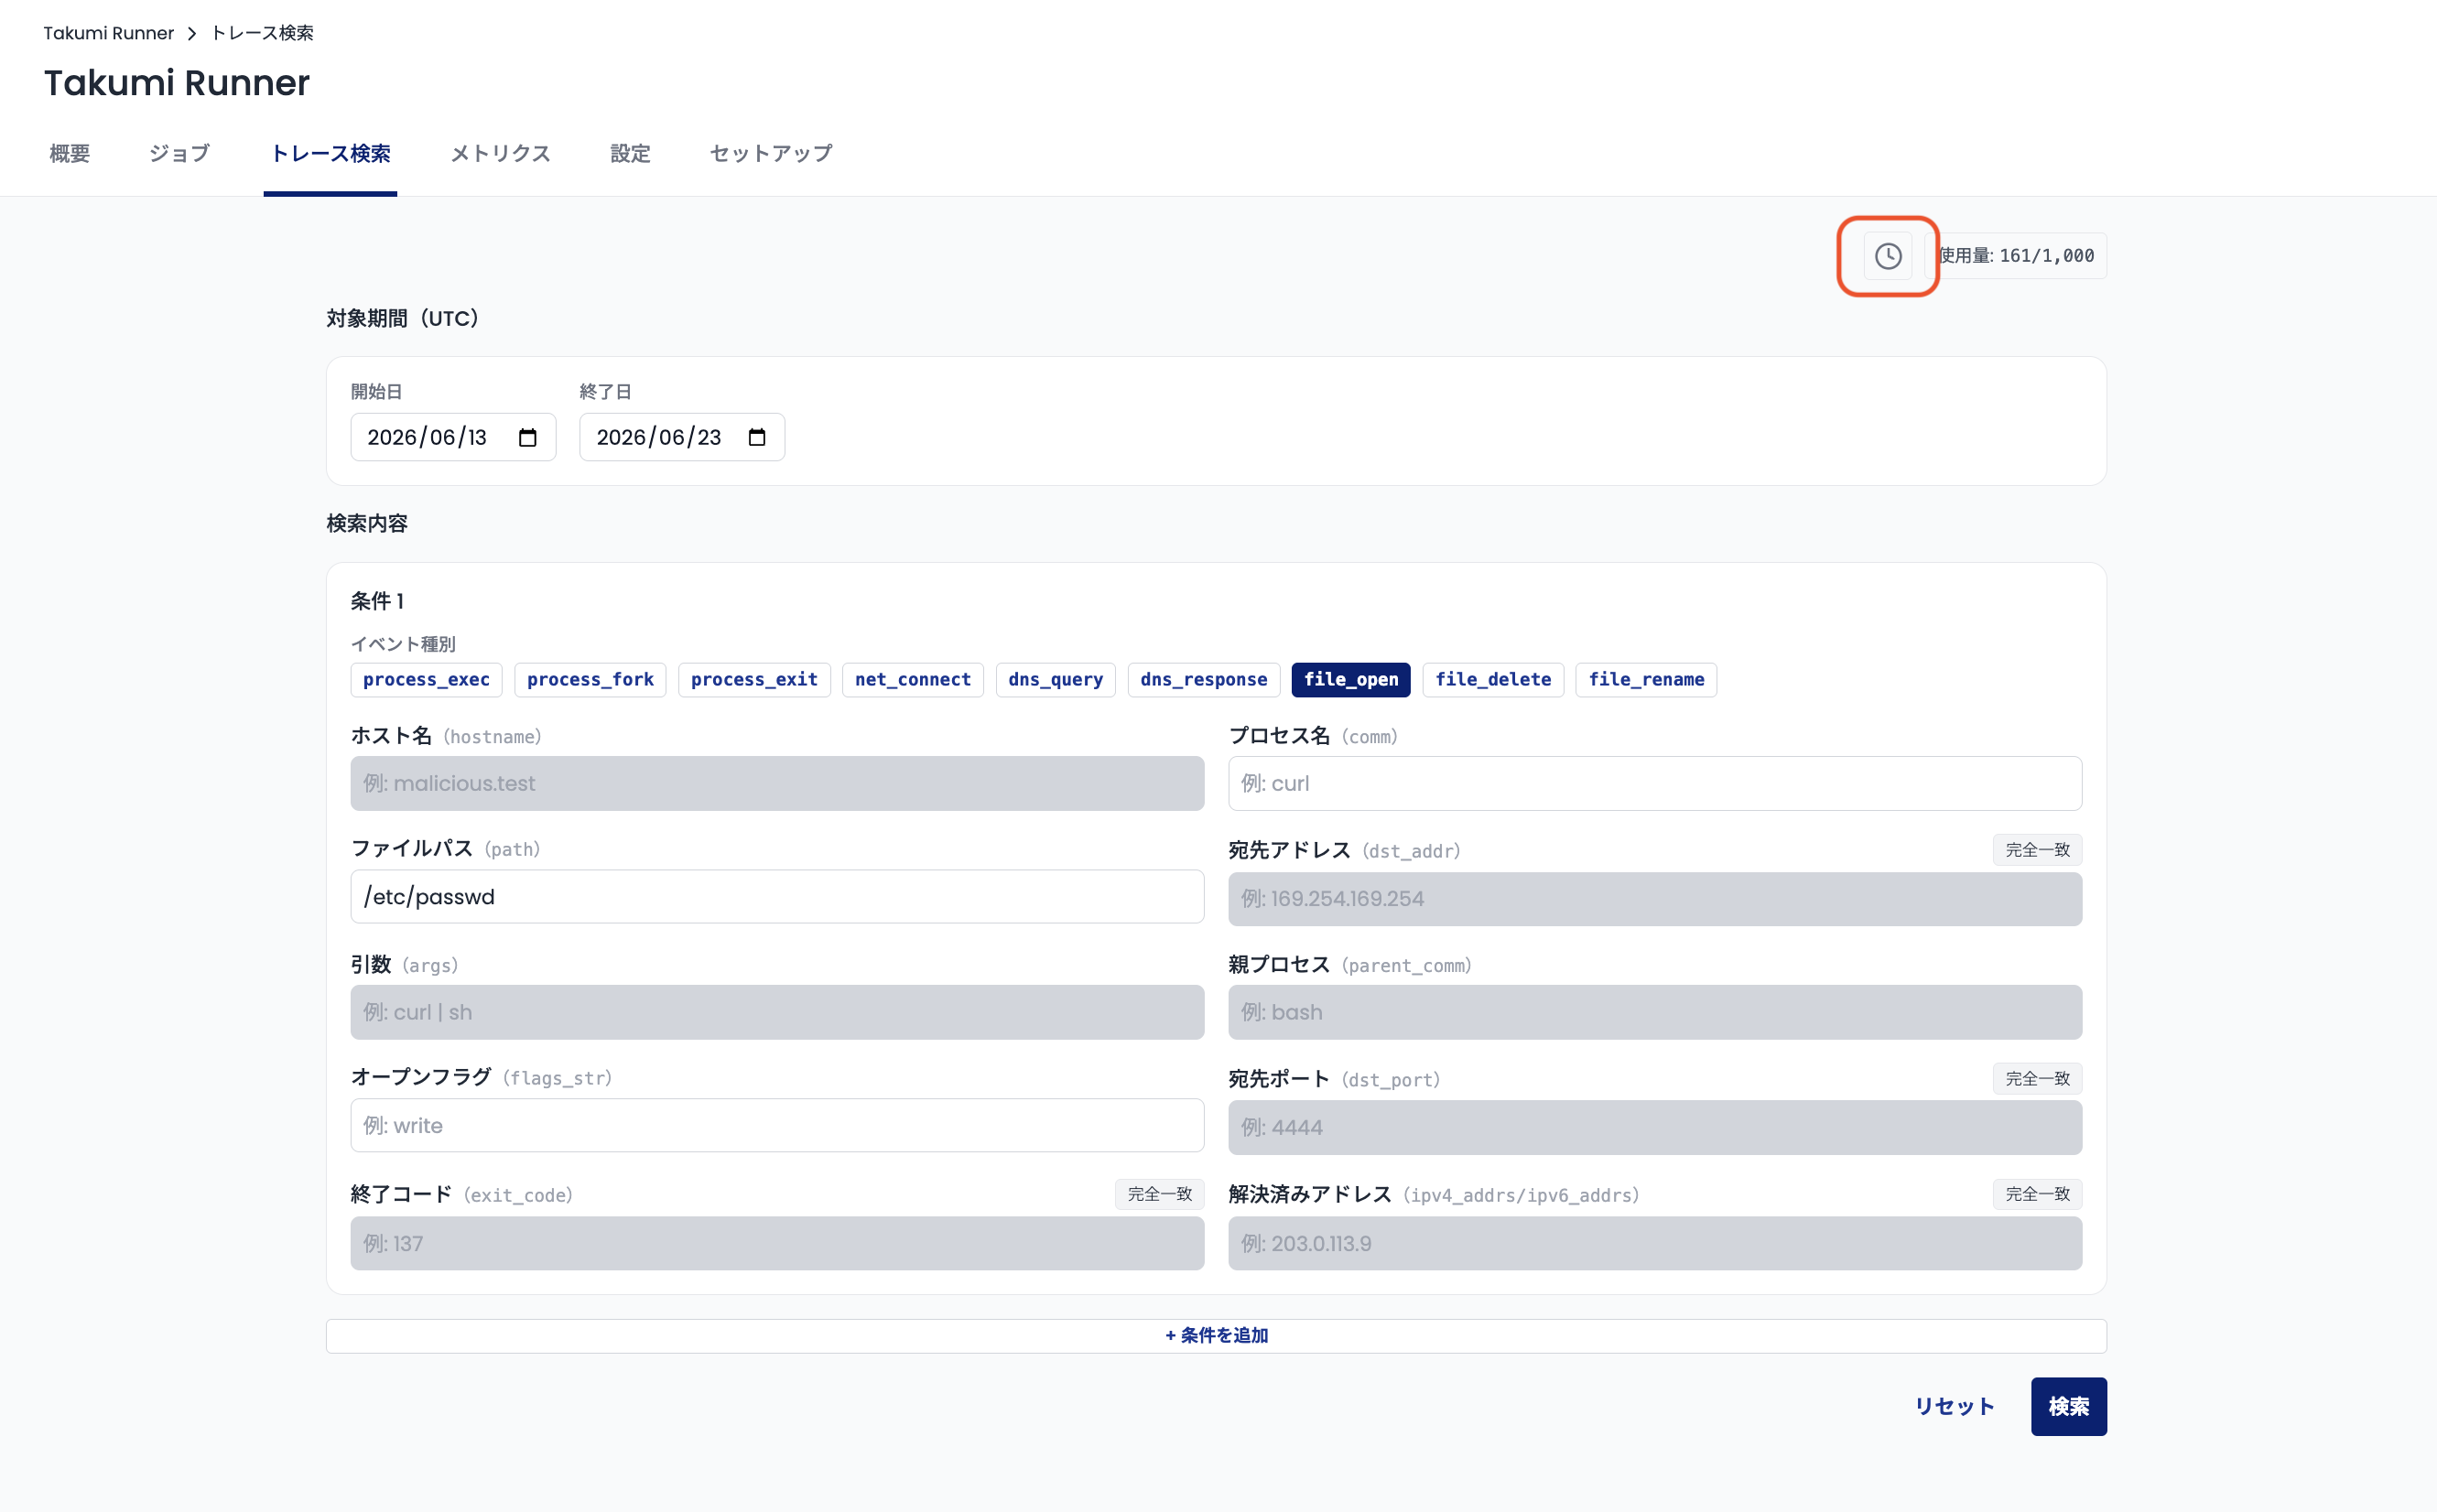Click the オープンフラグ flags_str input field
This screenshot has width=2437, height=1512.
coord(777,1125)
